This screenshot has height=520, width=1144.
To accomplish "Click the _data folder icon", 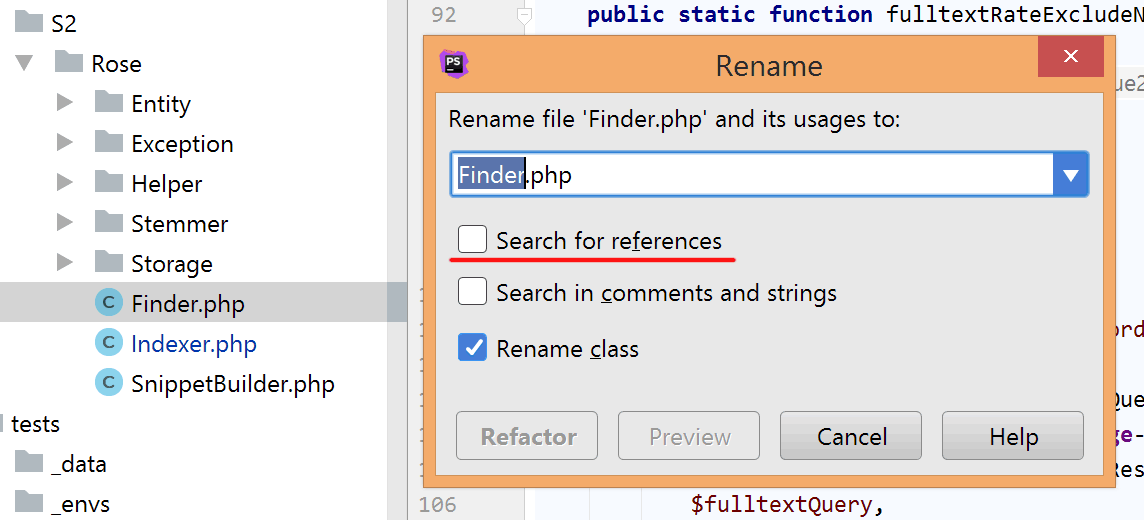I will point(30,463).
